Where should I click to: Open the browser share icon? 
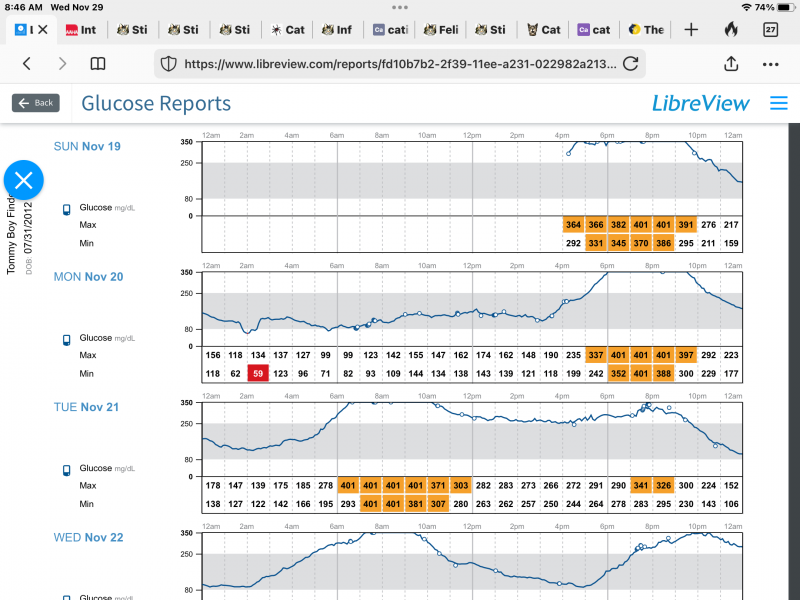[731, 63]
